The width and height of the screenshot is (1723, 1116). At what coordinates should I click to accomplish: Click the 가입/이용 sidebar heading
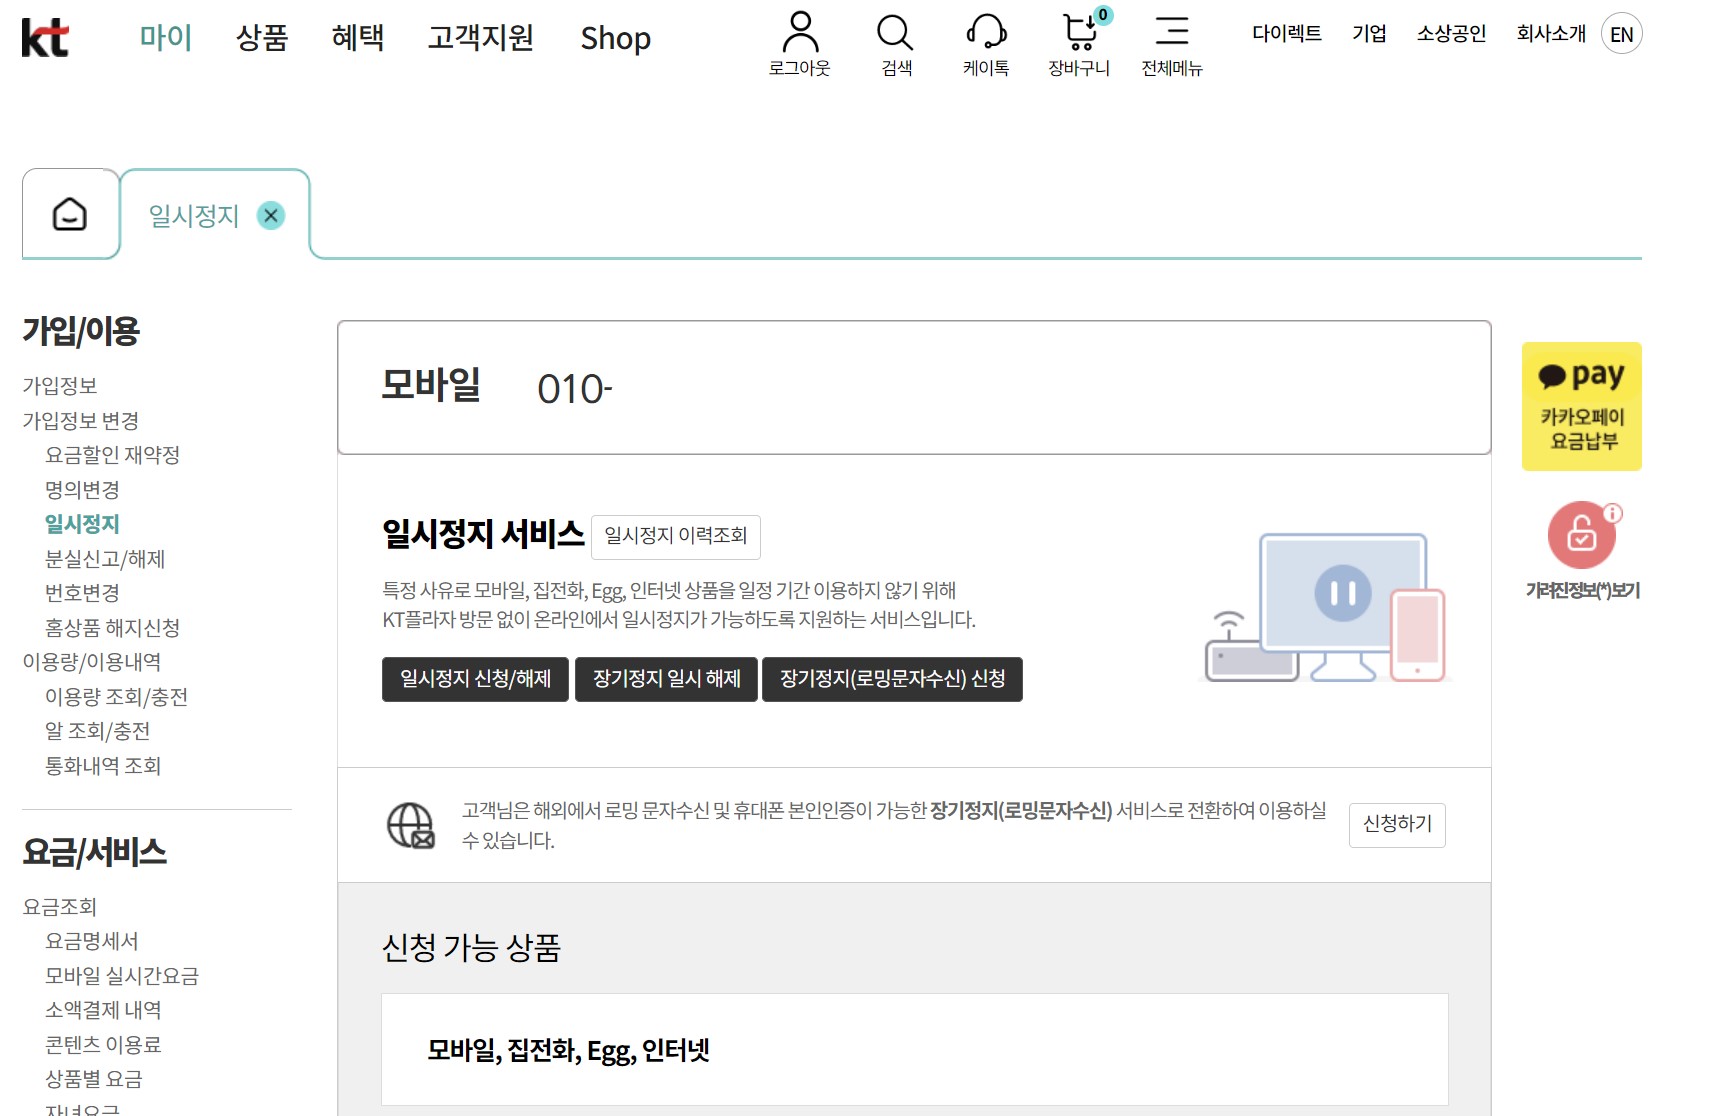click(x=81, y=331)
